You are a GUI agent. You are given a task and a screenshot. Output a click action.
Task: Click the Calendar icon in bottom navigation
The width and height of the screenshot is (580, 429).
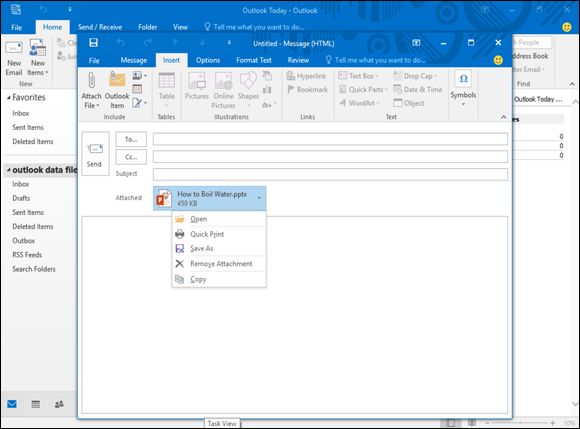36,404
